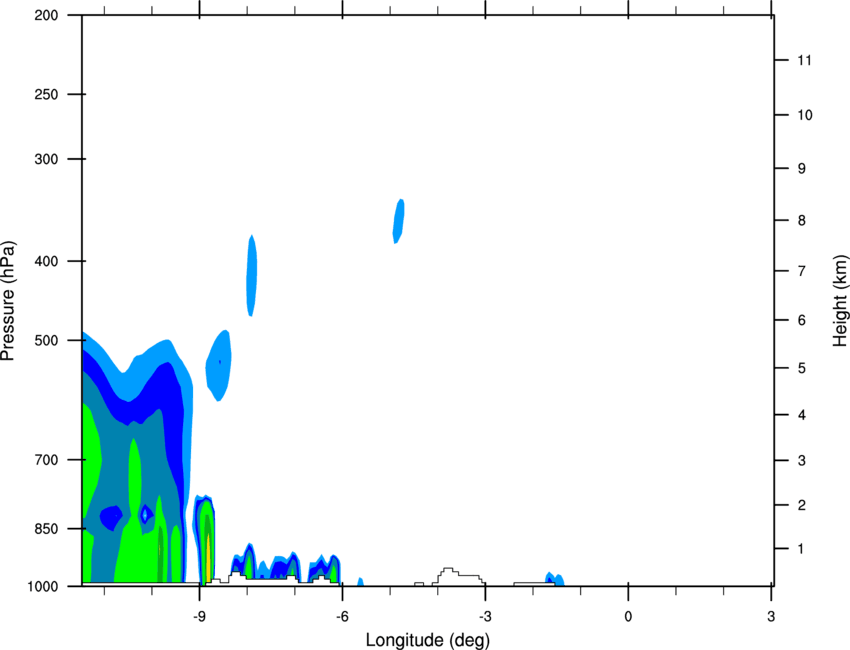Click the -6 longitude tick label
850x650 pixels.
click(342, 616)
